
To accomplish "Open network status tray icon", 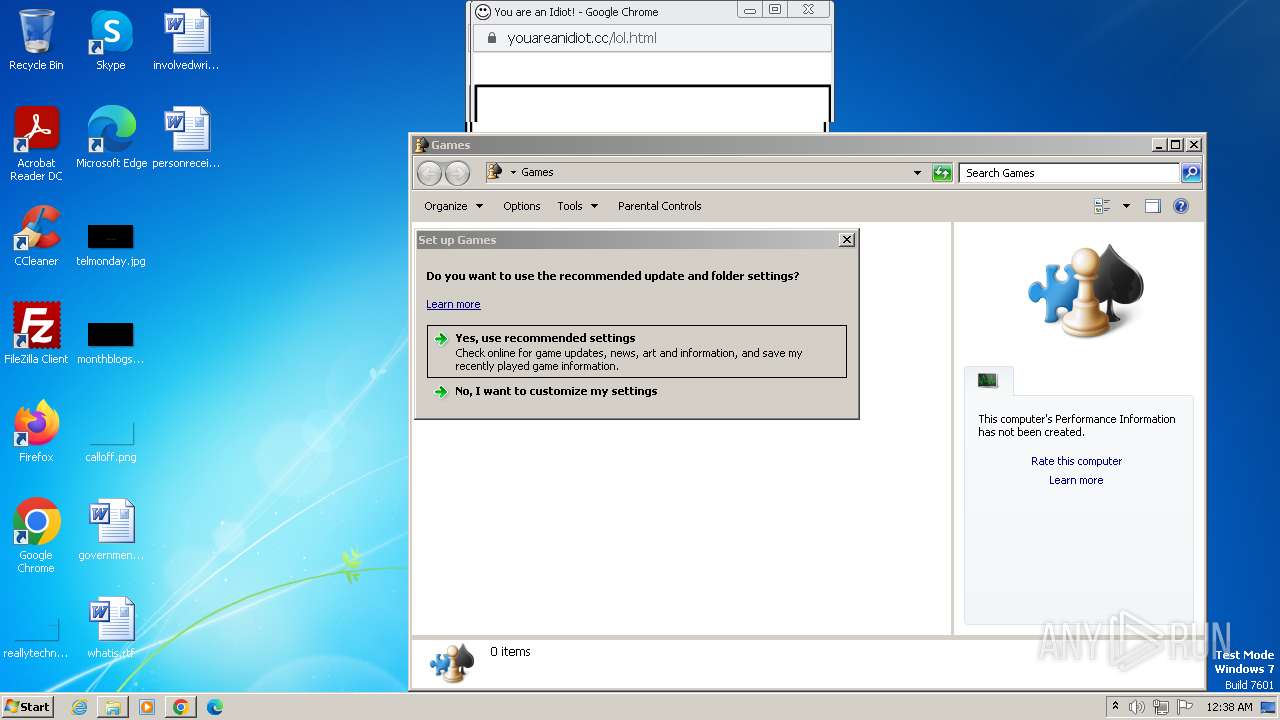I will pos(1161,707).
